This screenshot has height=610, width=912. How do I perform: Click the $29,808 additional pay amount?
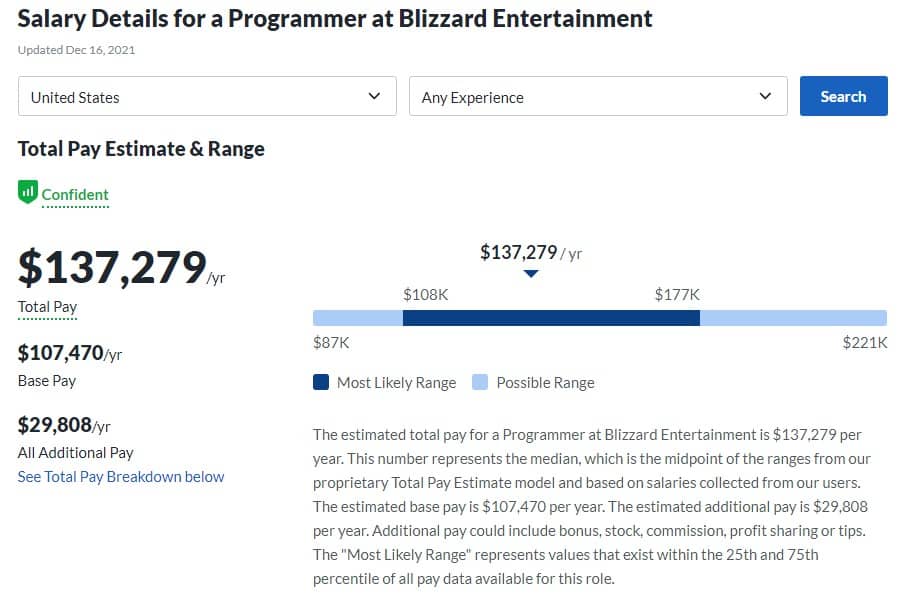[55, 425]
